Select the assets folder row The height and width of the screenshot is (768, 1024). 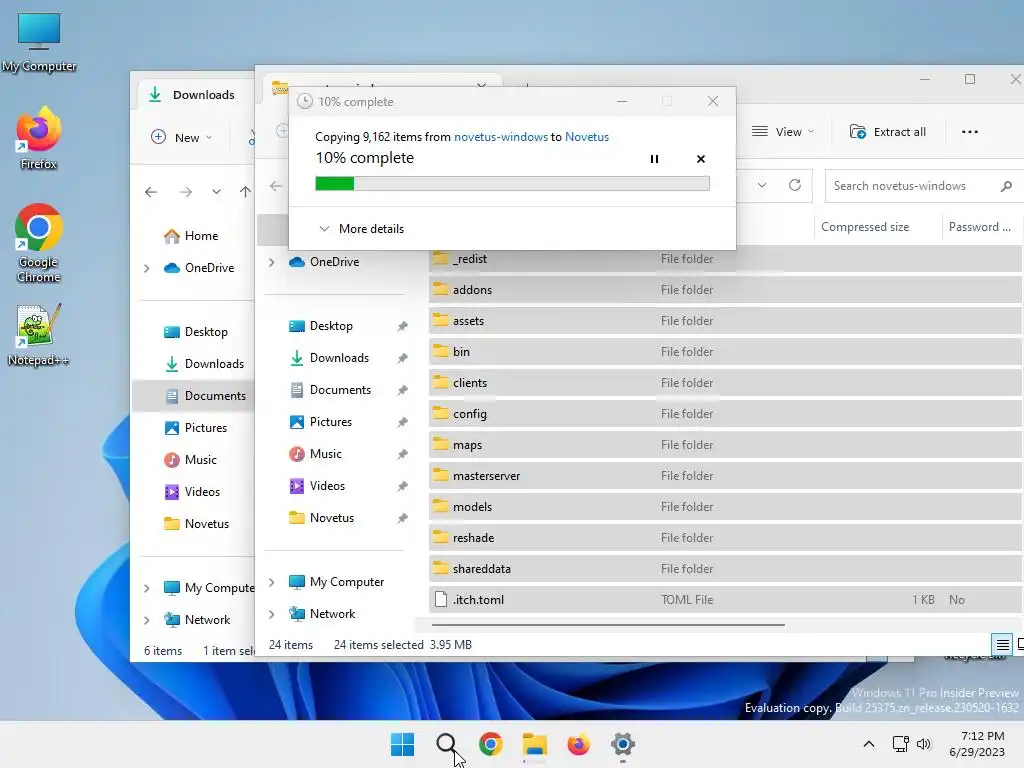click(725, 321)
